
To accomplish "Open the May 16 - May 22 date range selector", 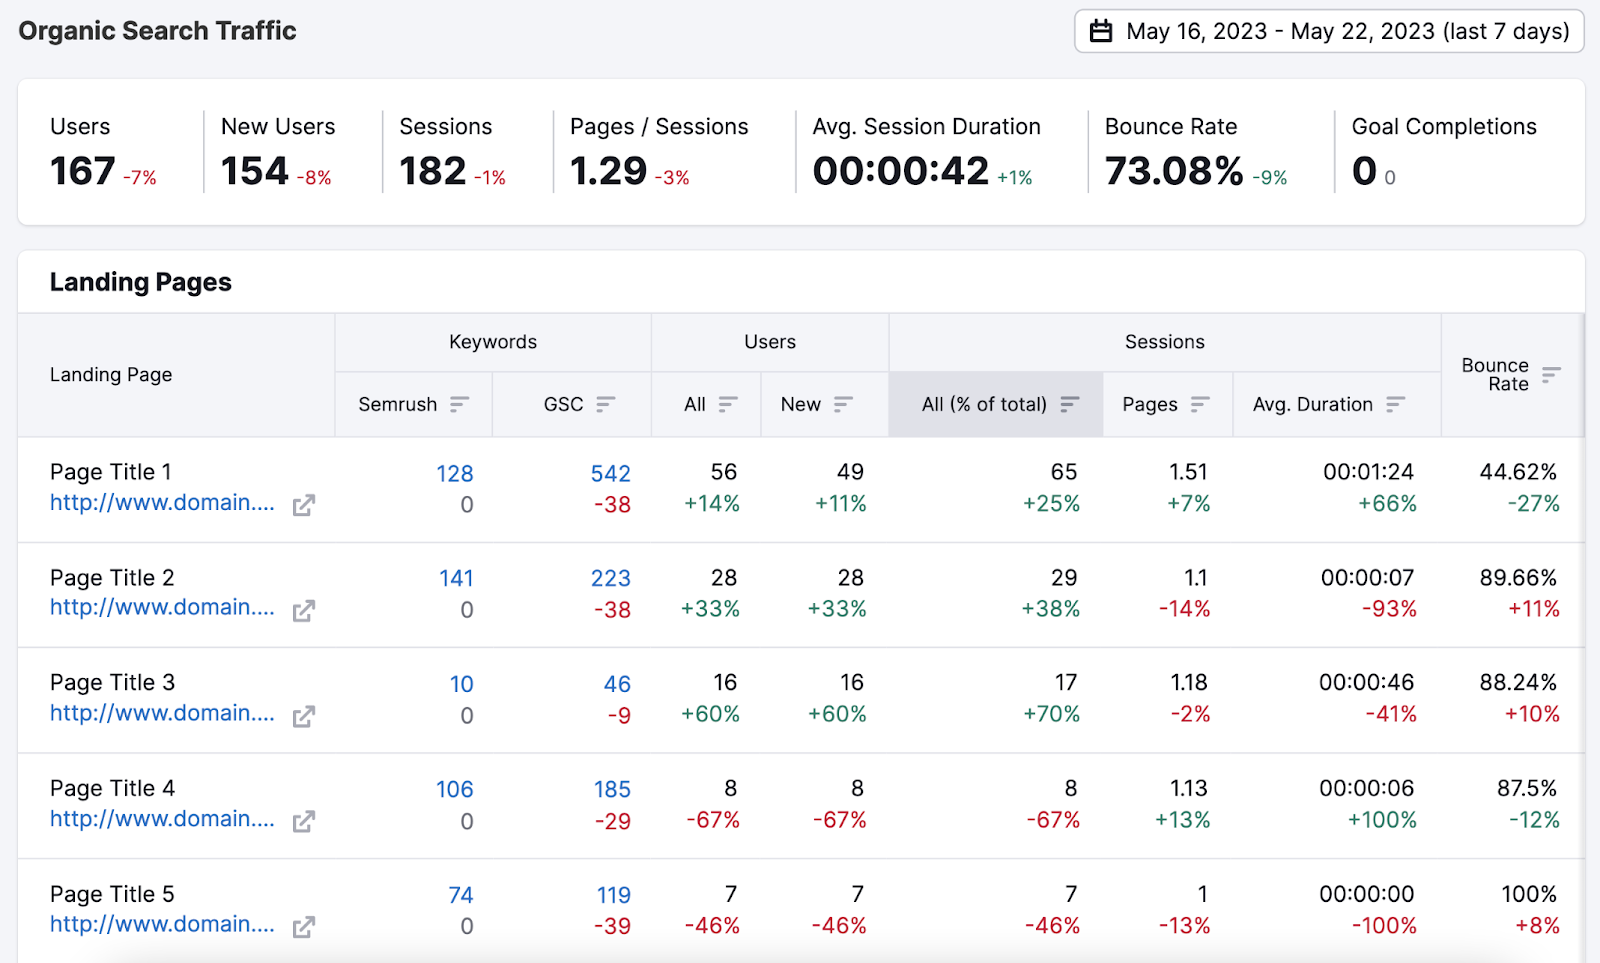I will click(1327, 30).
